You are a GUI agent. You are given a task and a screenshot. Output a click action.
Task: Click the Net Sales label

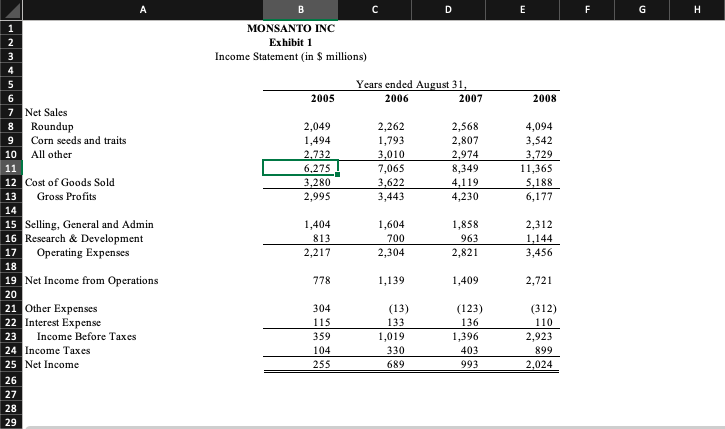point(46,112)
